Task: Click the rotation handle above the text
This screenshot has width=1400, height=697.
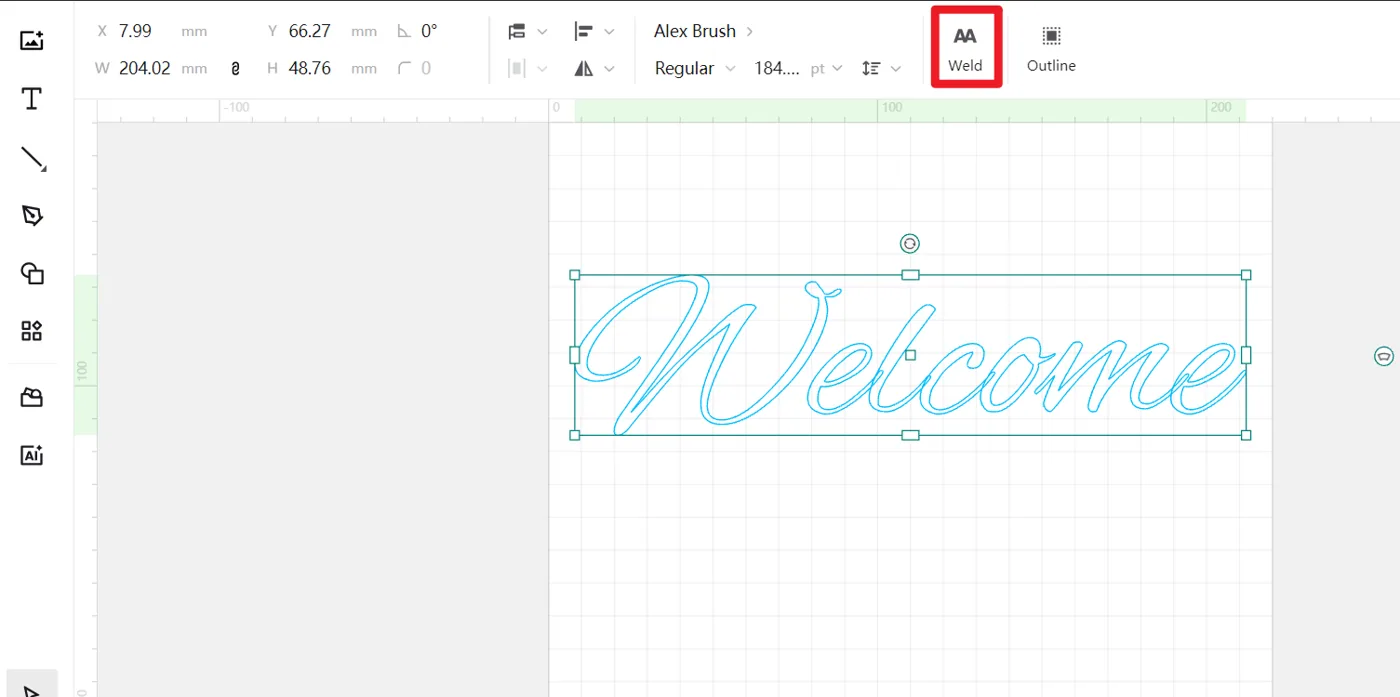Action: click(909, 243)
